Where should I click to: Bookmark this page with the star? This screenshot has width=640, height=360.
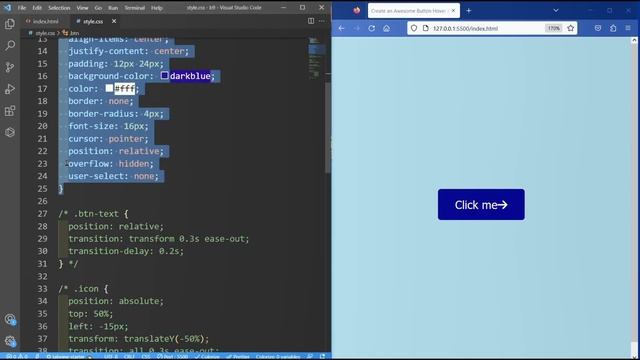click(571, 28)
